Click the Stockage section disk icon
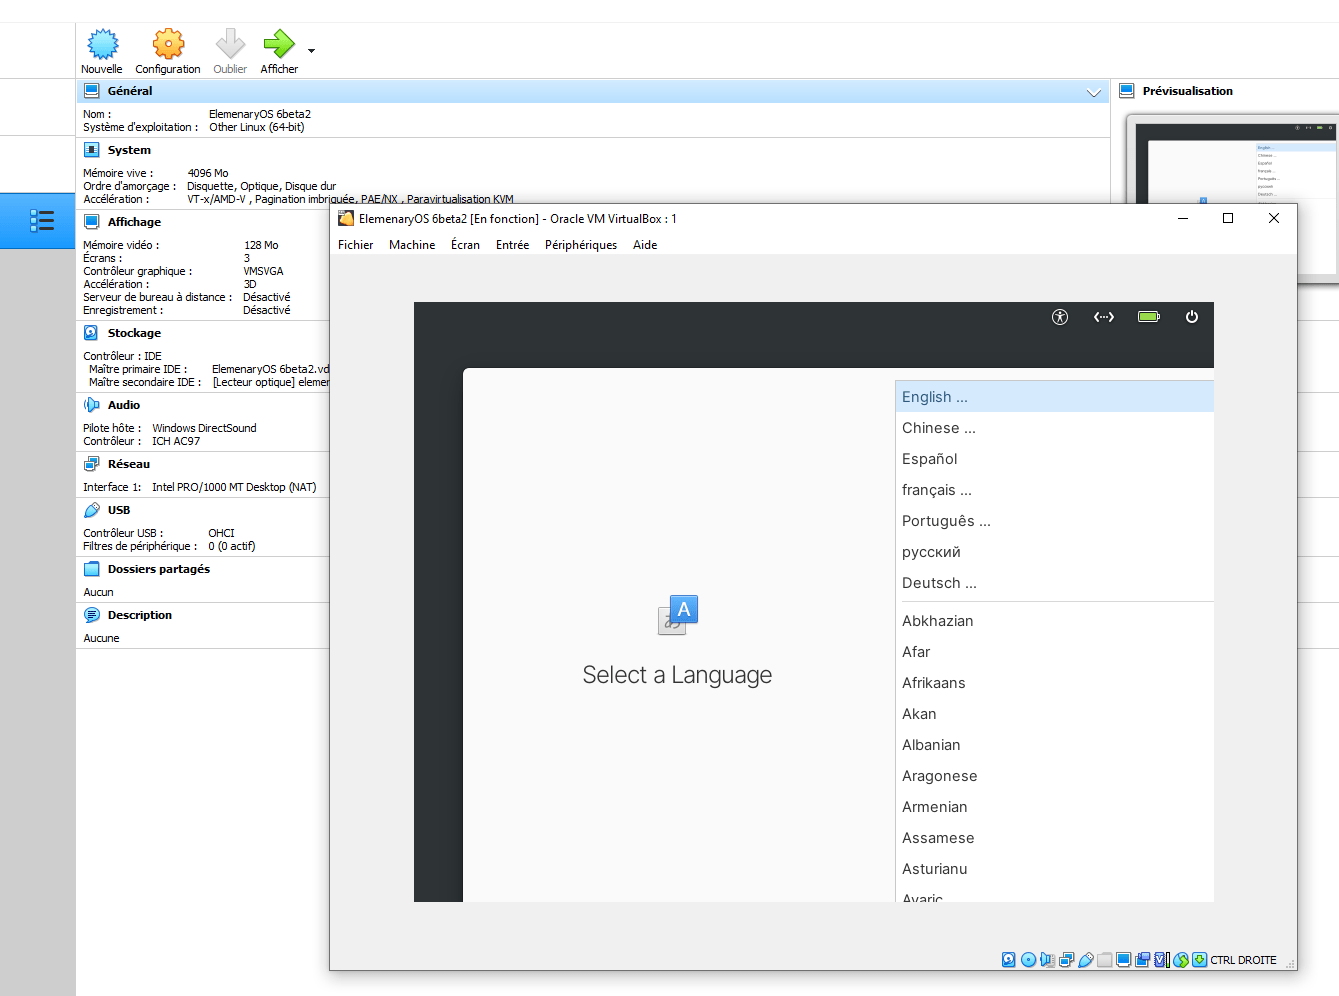 91,333
